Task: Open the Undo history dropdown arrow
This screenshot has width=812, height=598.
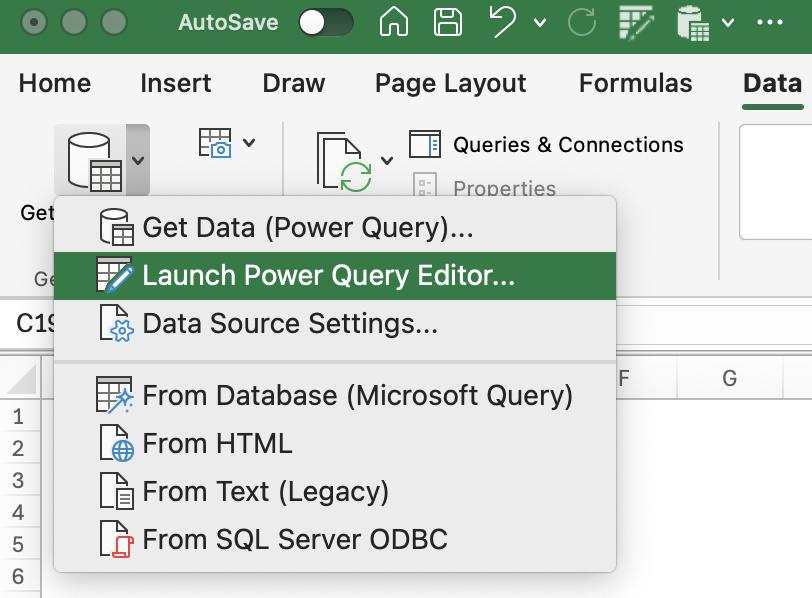Action: (x=540, y=23)
